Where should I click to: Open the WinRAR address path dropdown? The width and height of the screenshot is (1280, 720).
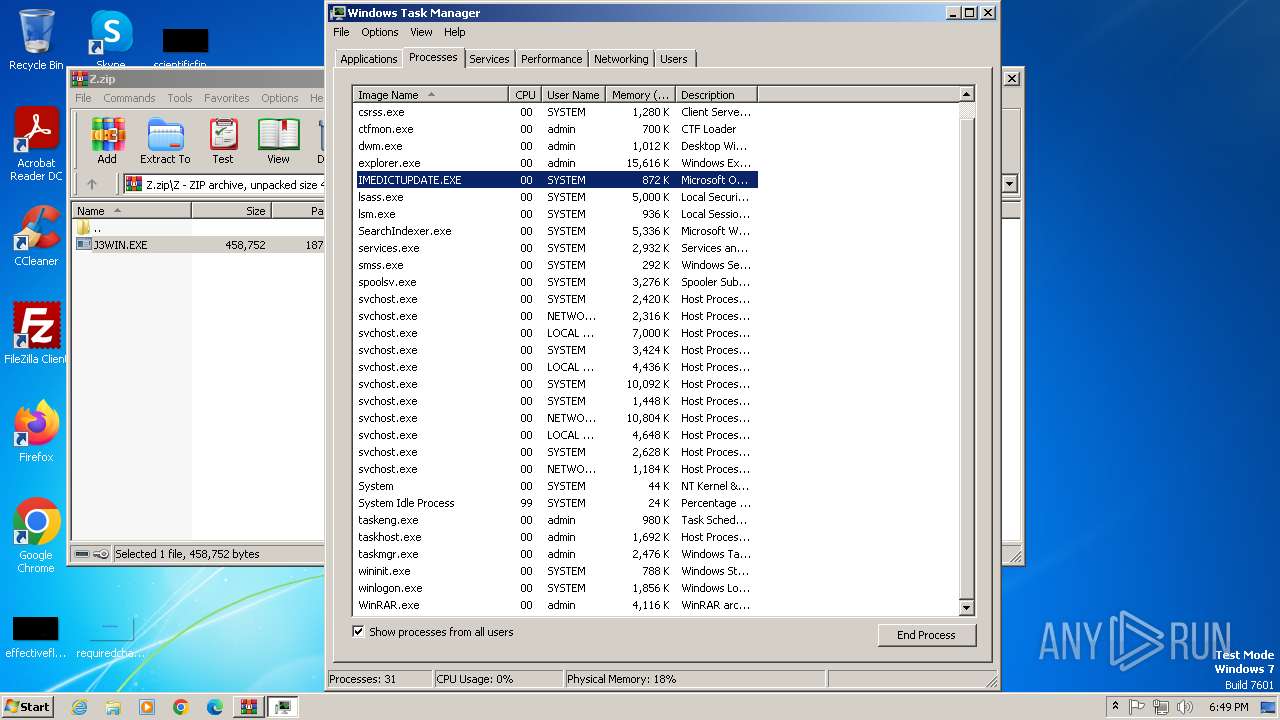tap(1009, 184)
